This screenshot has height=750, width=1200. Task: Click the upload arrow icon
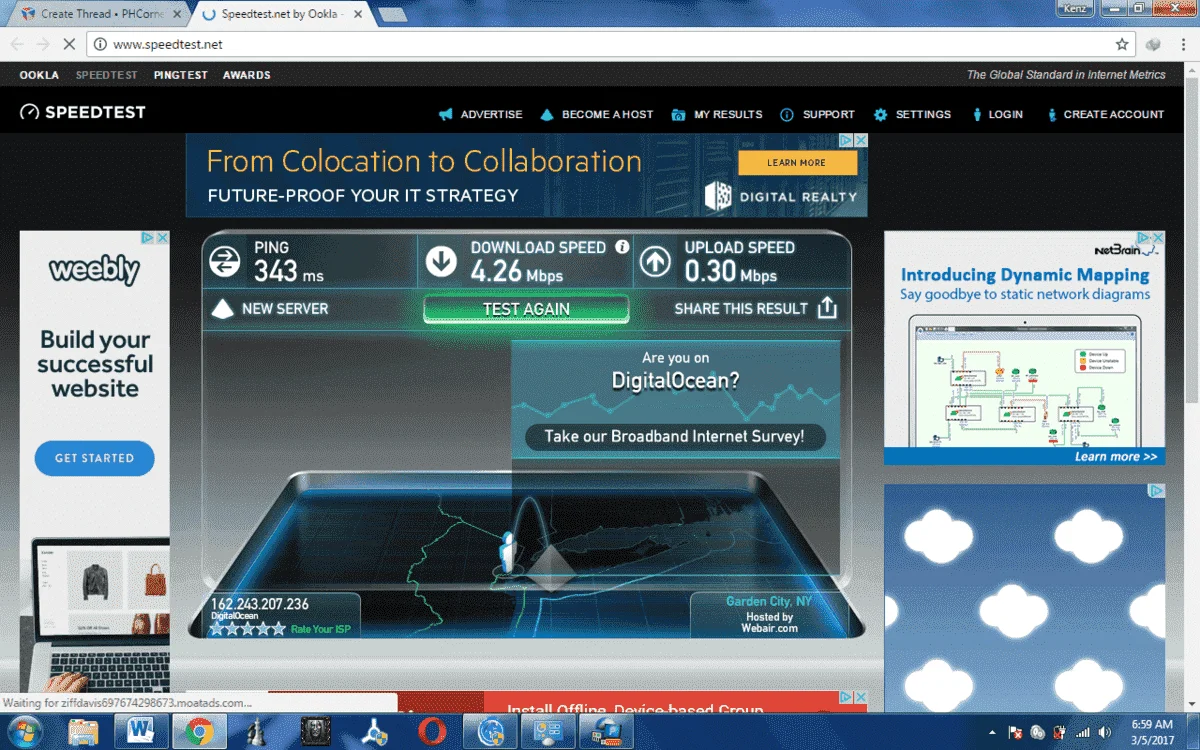click(x=655, y=262)
